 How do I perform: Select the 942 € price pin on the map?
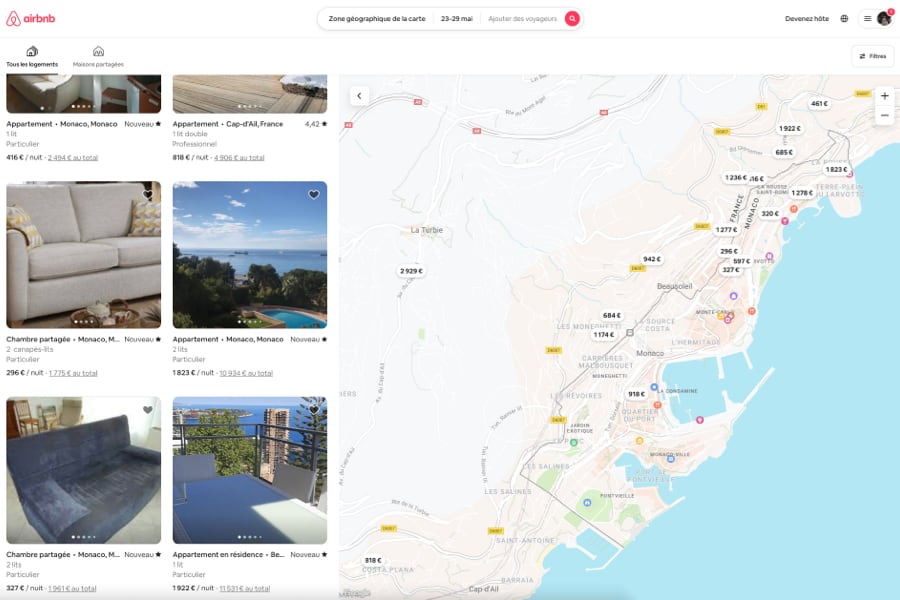(x=651, y=259)
